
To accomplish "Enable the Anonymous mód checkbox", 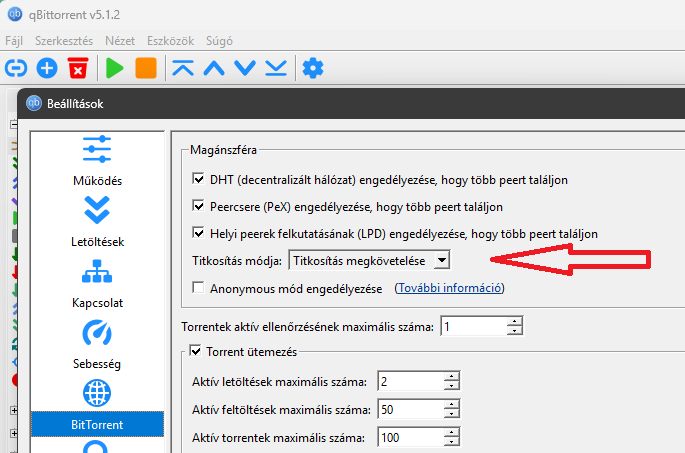I will (198, 287).
